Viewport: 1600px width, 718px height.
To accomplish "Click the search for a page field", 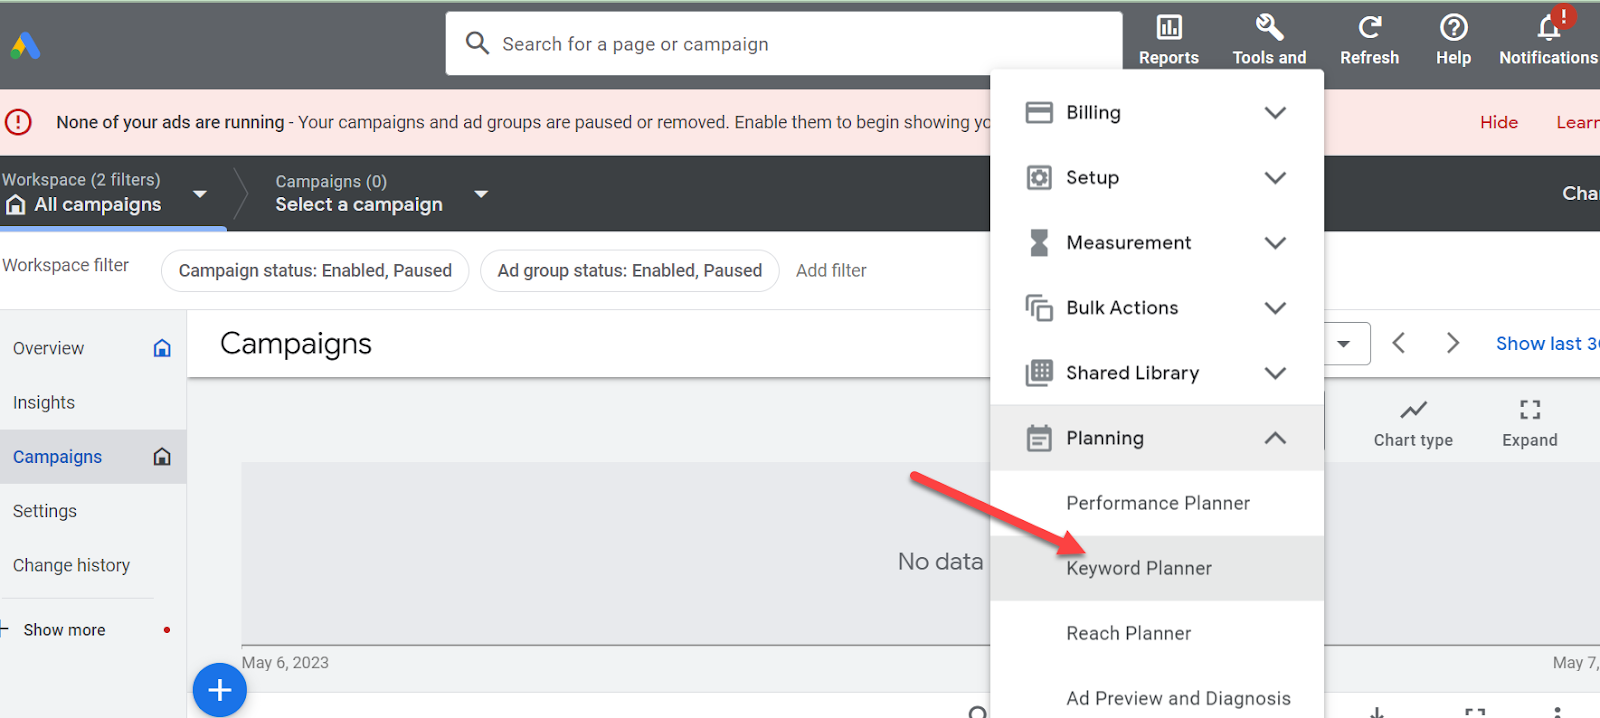I will point(784,43).
